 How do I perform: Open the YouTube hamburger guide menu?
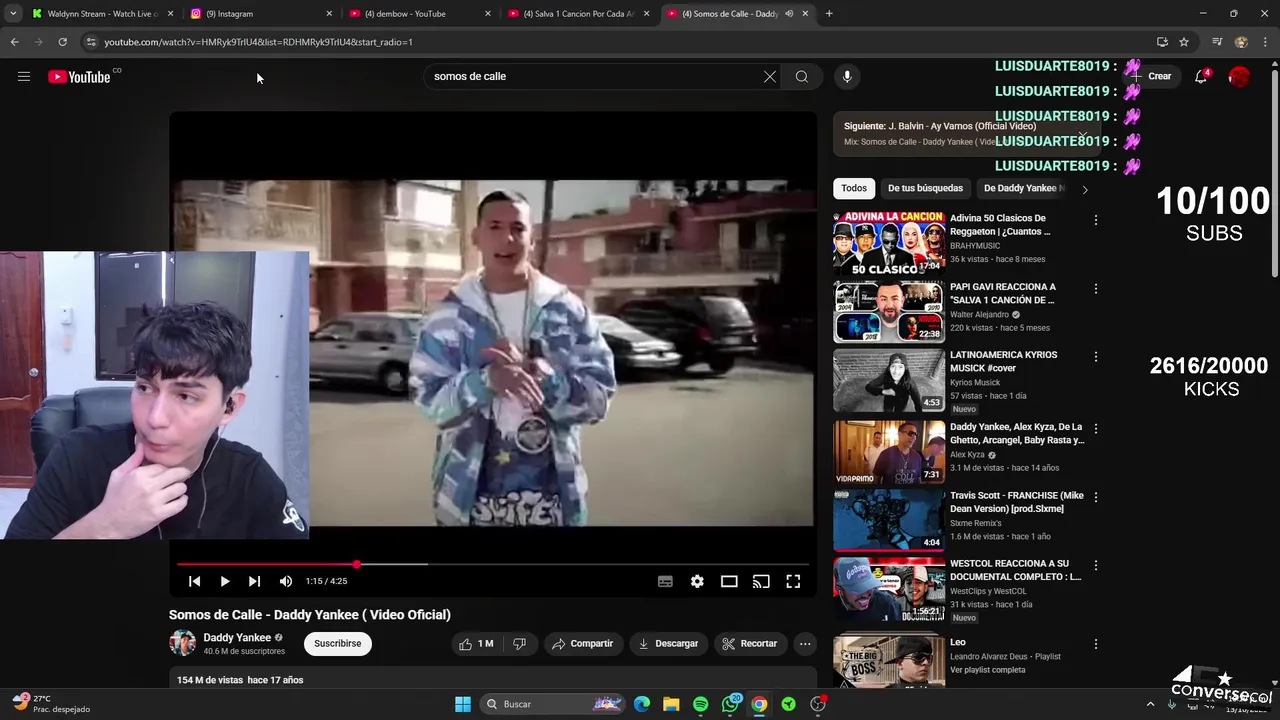[x=24, y=76]
